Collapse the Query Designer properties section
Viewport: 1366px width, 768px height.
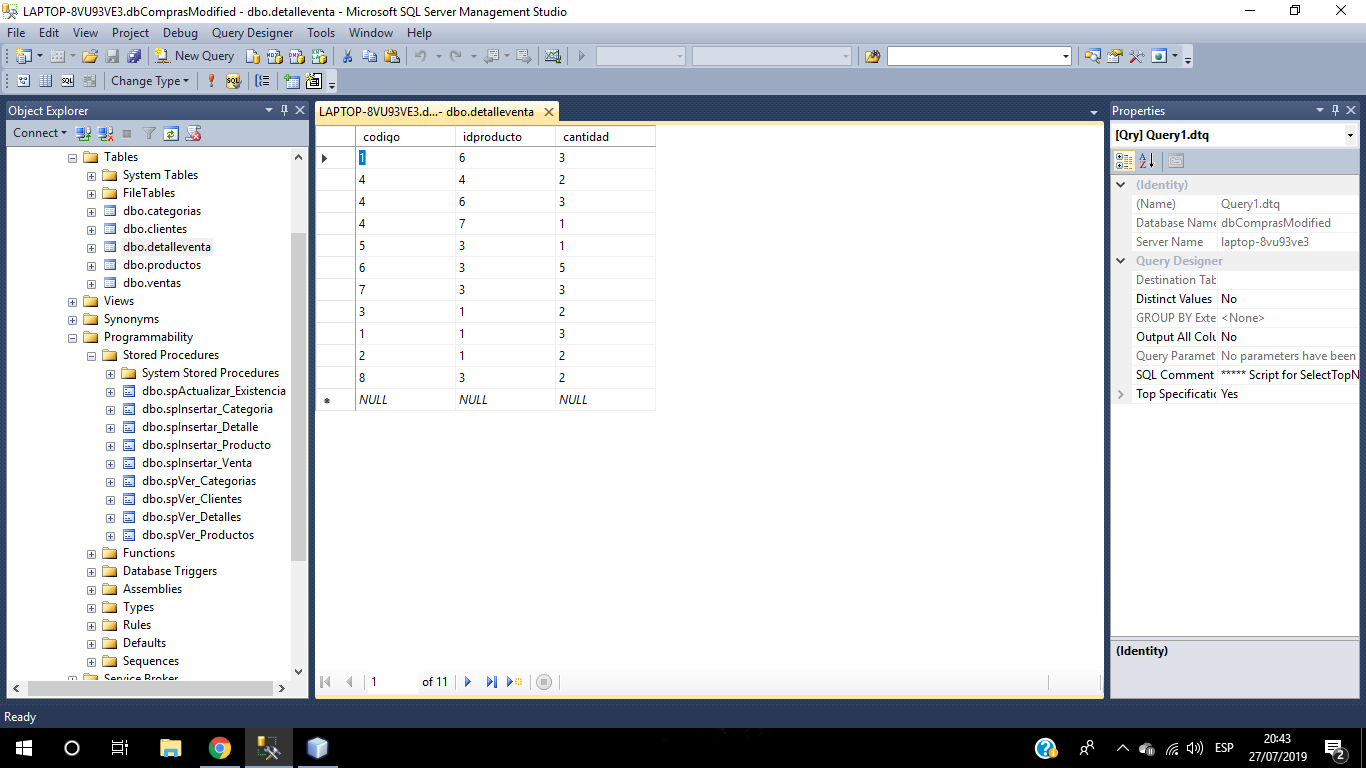click(1121, 261)
